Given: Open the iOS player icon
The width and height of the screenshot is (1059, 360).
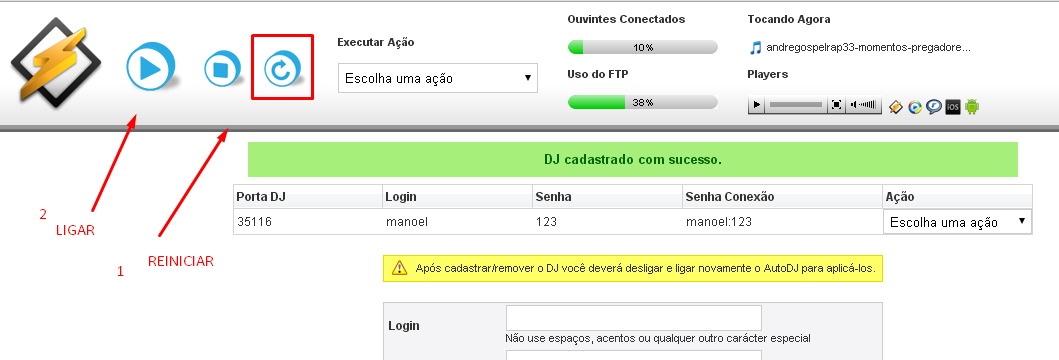Looking at the screenshot, I should [x=953, y=106].
